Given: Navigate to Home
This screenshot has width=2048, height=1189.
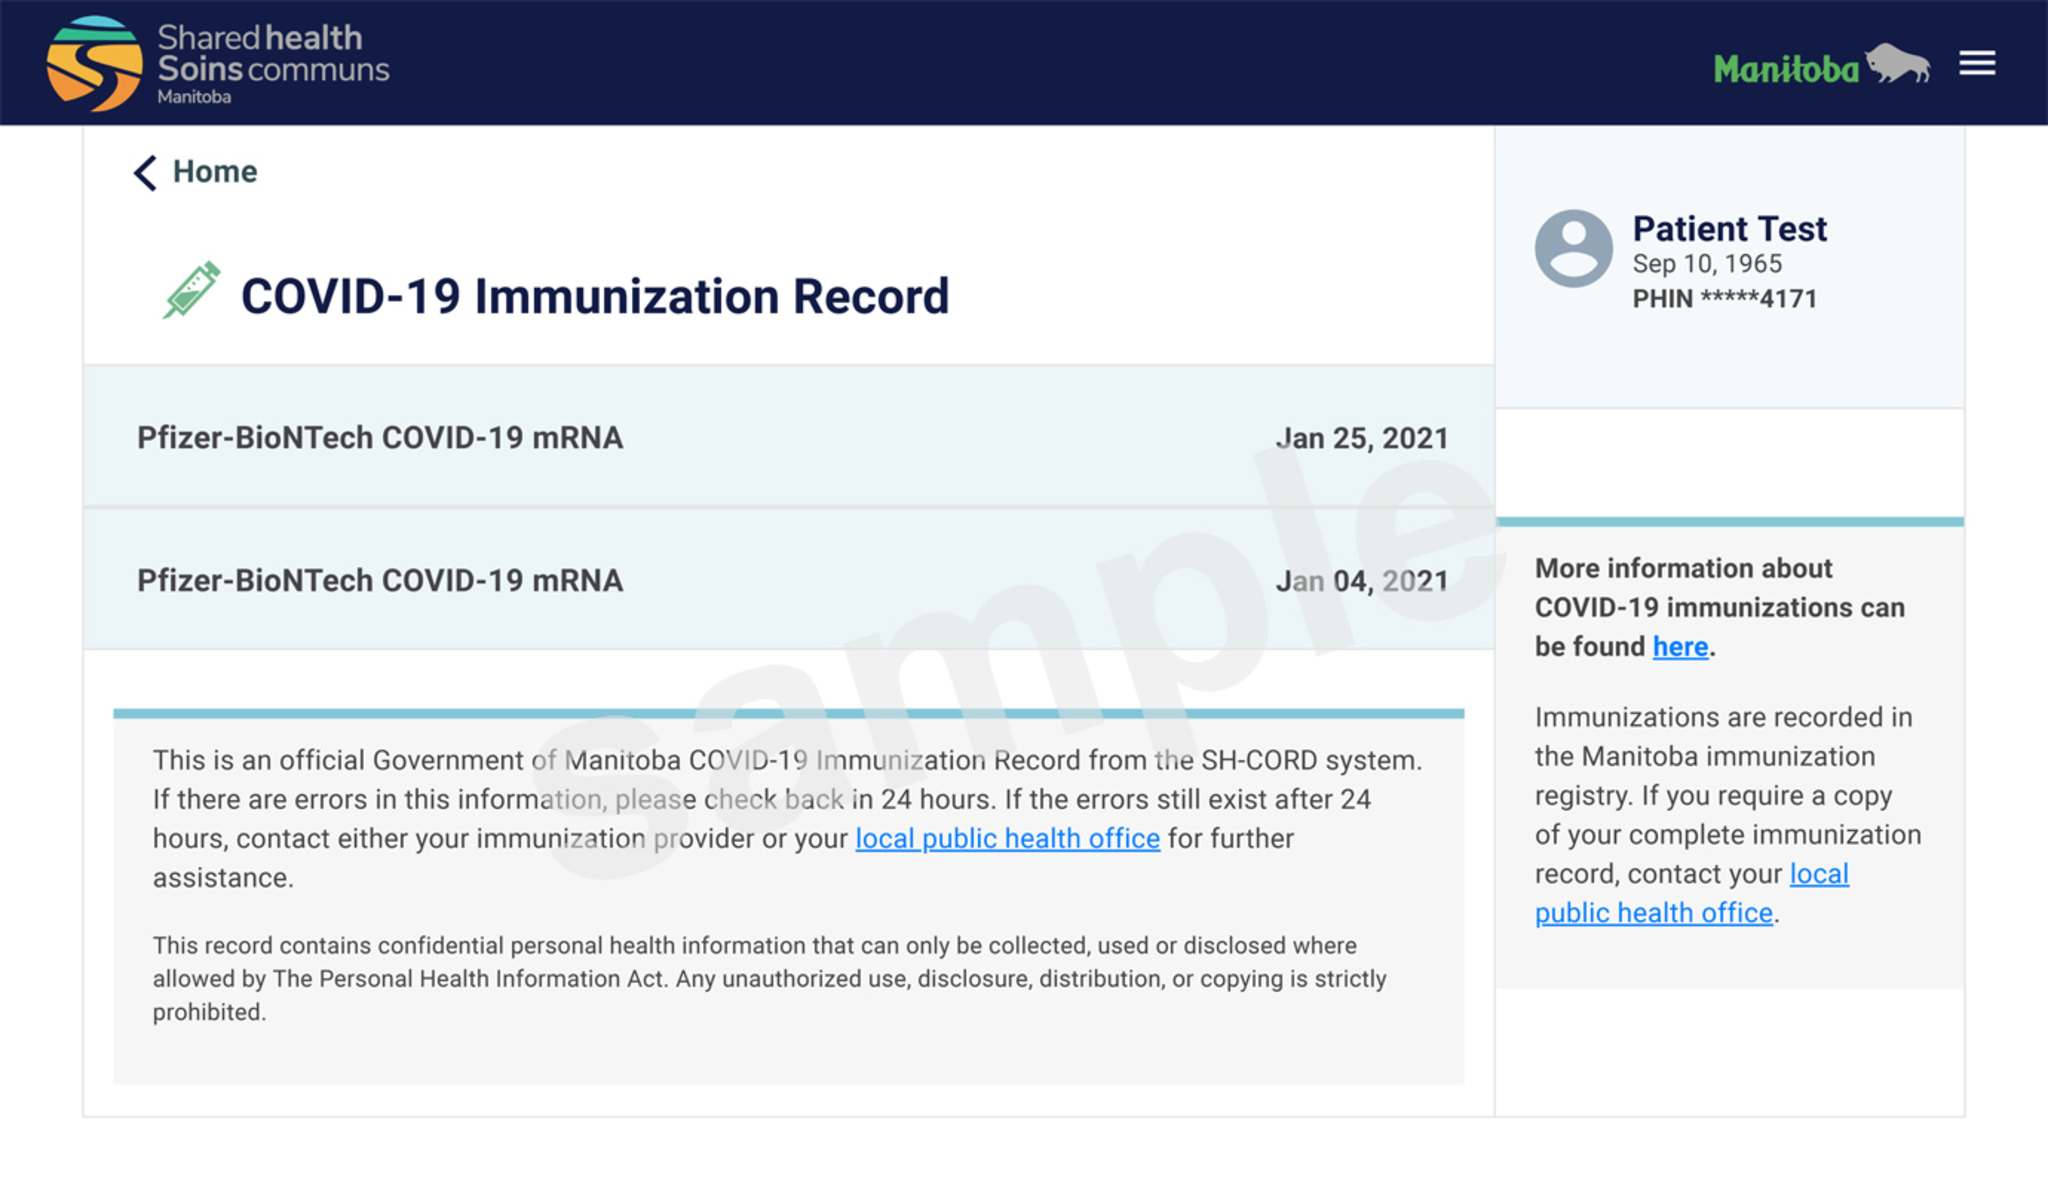Looking at the screenshot, I should tap(214, 171).
